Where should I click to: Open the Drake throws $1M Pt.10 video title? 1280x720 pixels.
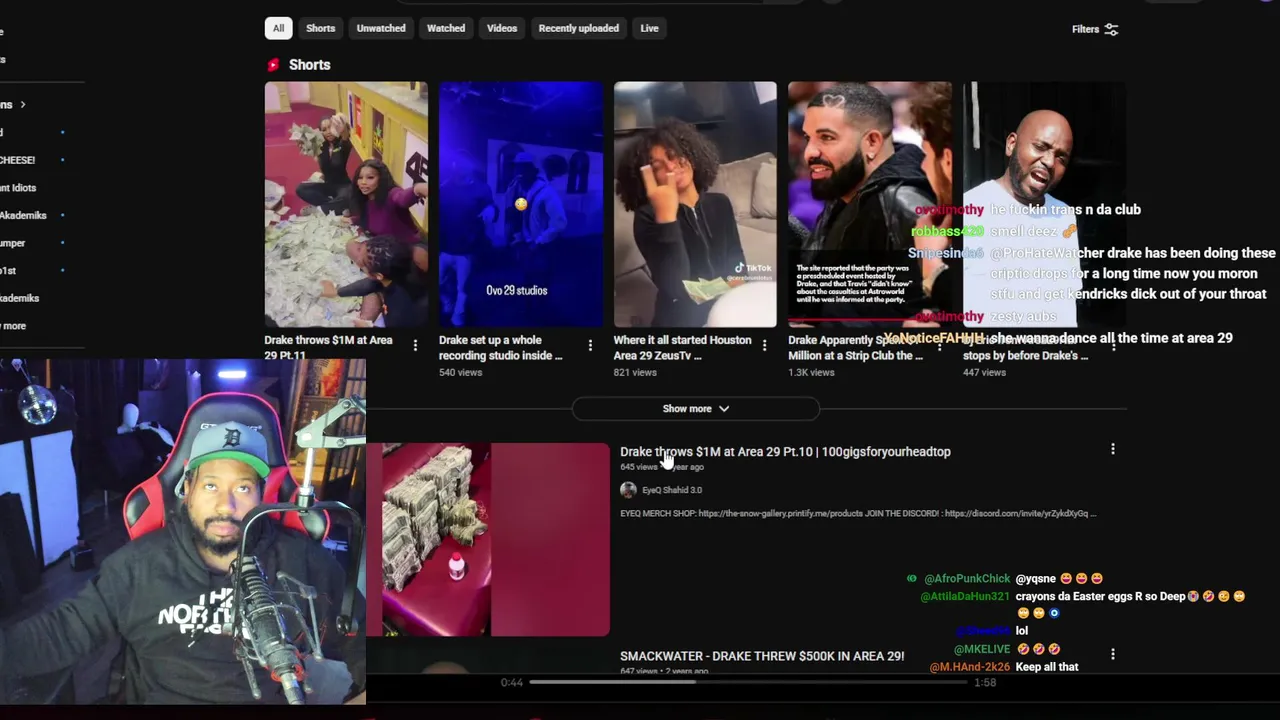point(785,452)
